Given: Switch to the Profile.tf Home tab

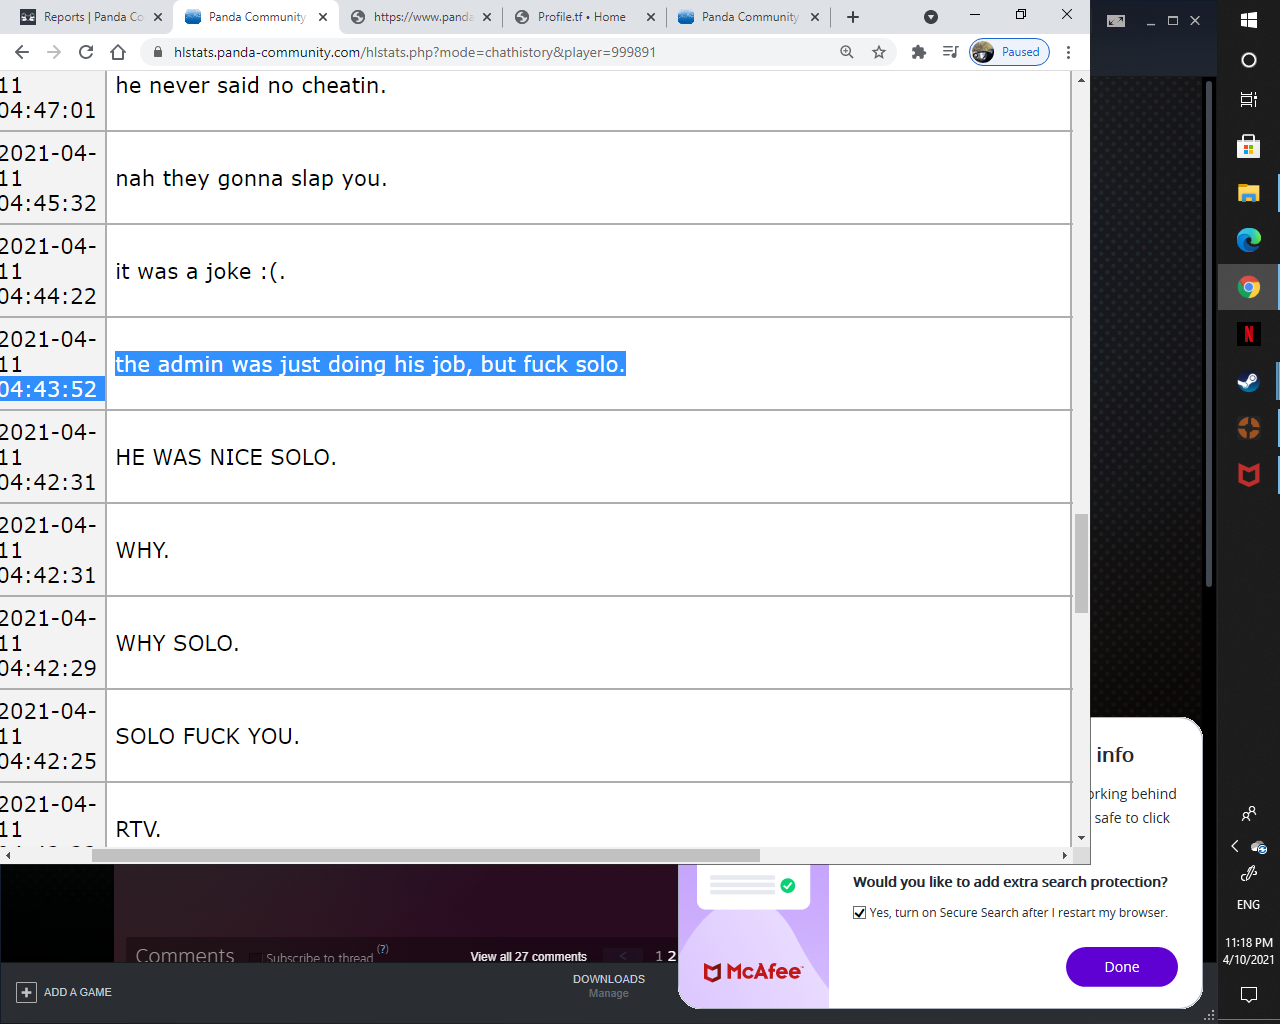Looking at the screenshot, I should pos(581,17).
